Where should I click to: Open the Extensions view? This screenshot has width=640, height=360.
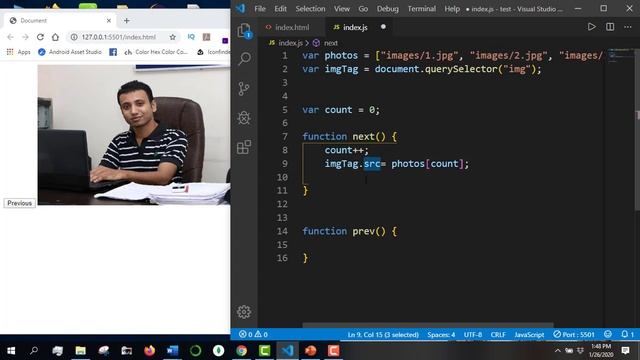click(244, 147)
